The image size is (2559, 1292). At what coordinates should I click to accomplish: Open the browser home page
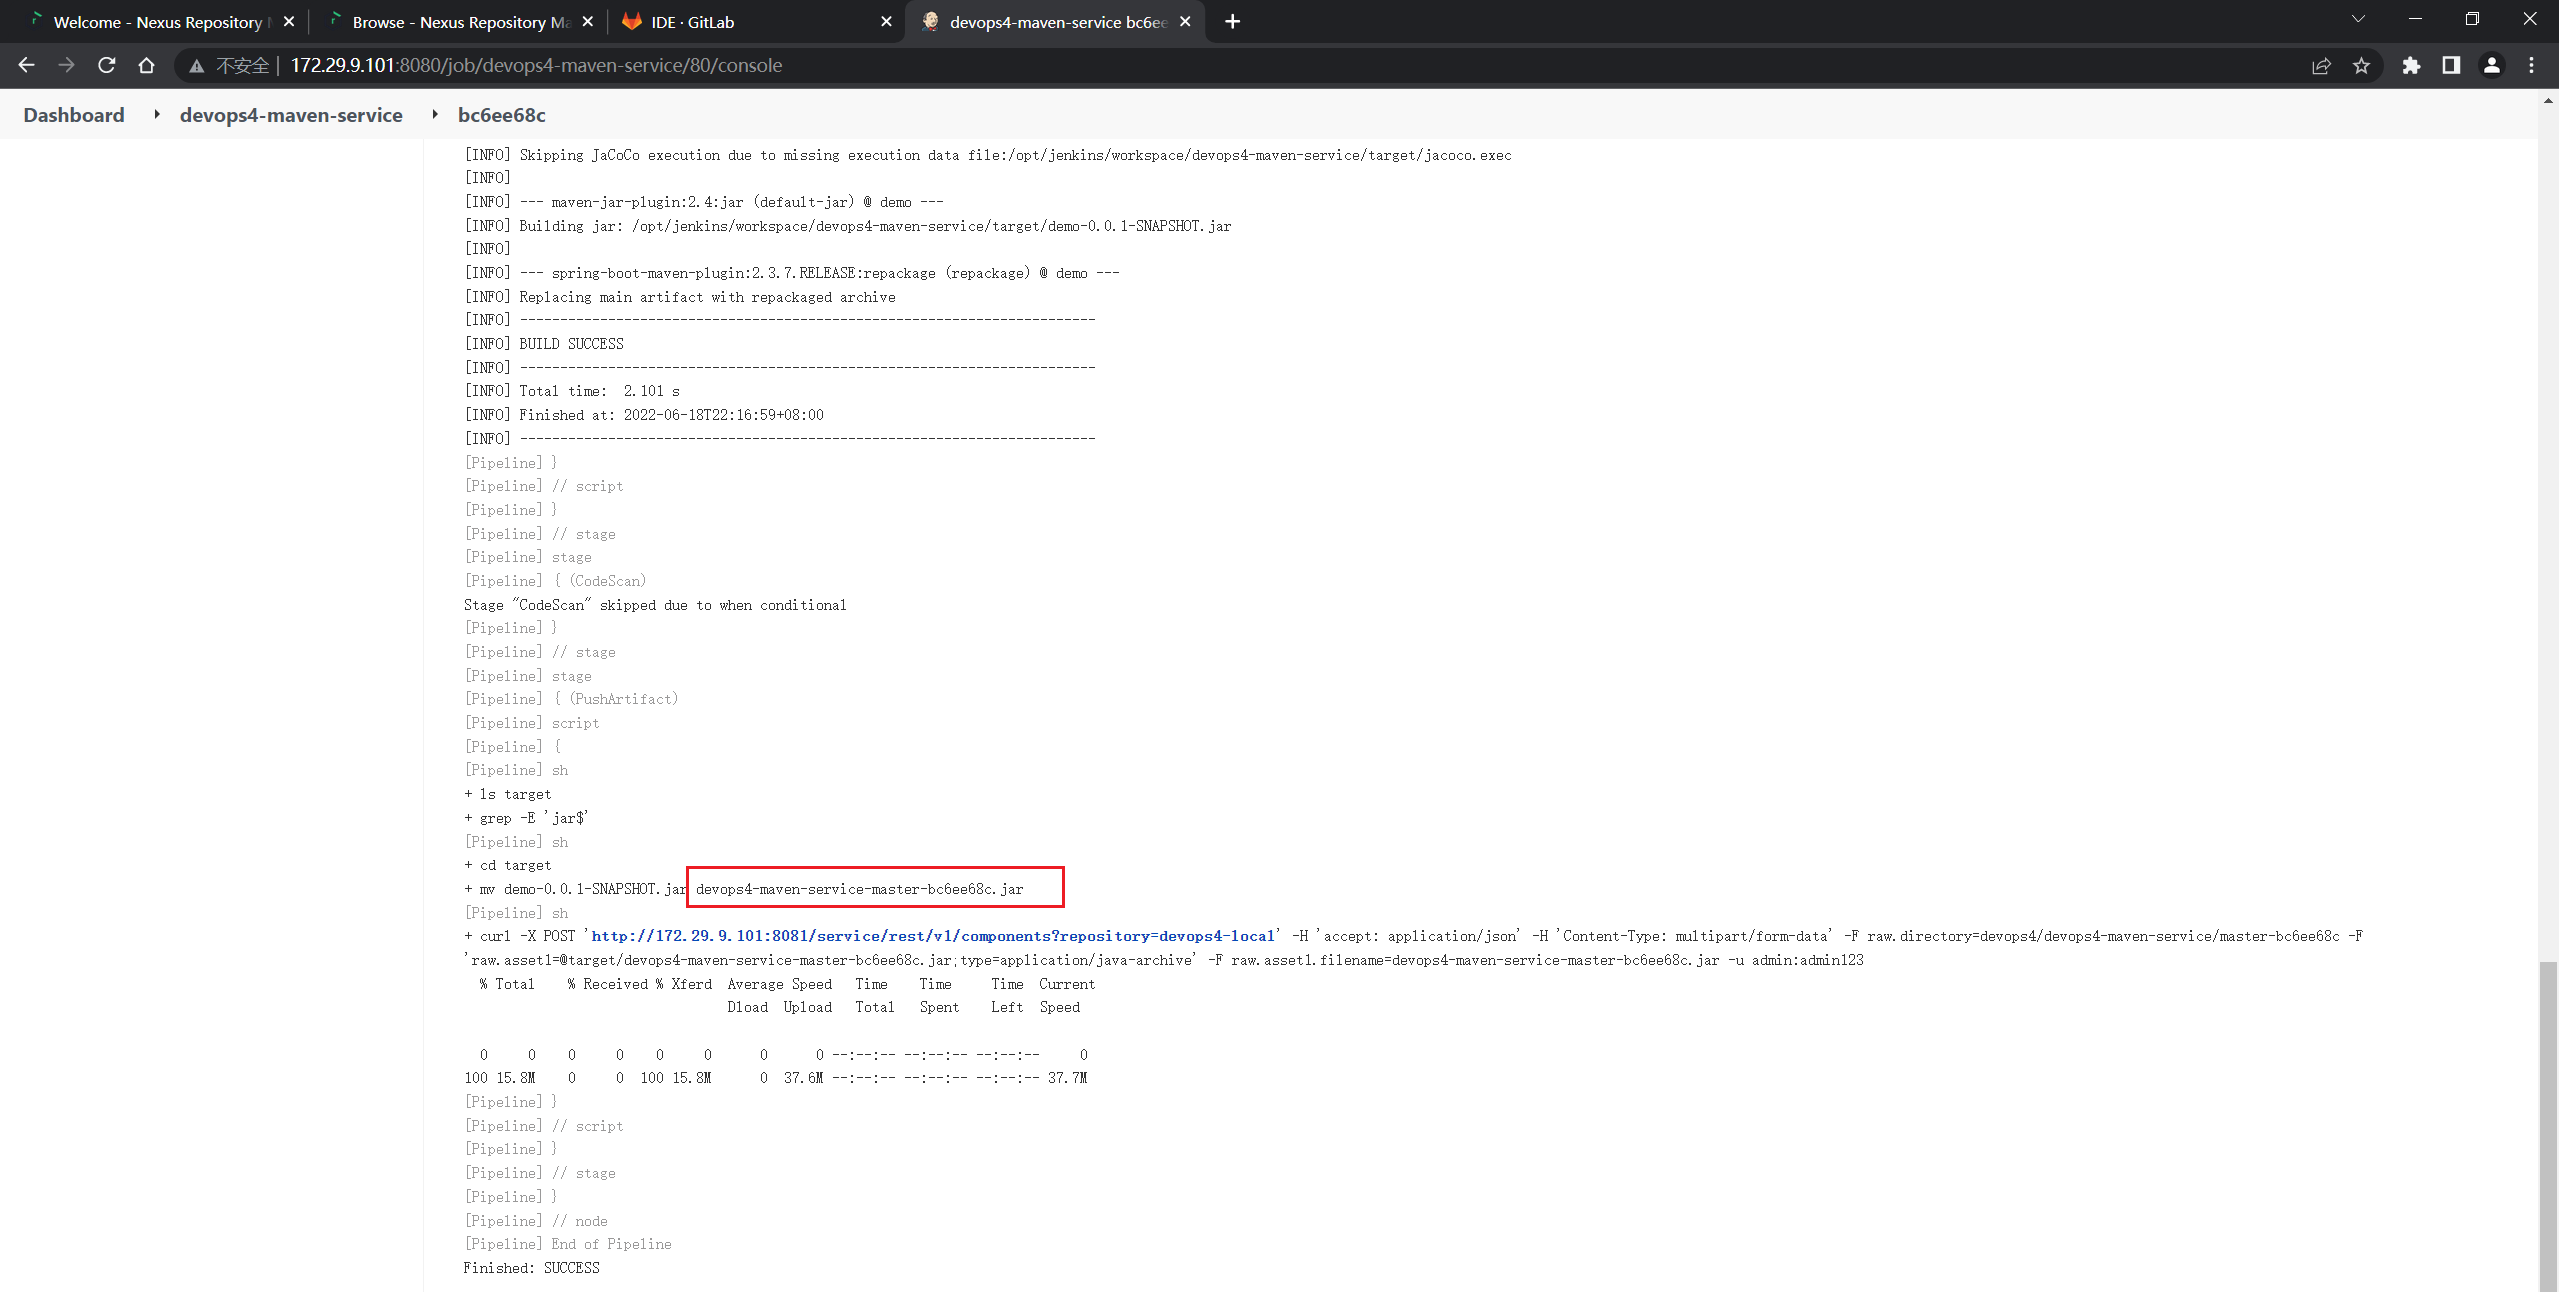(x=146, y=65)
